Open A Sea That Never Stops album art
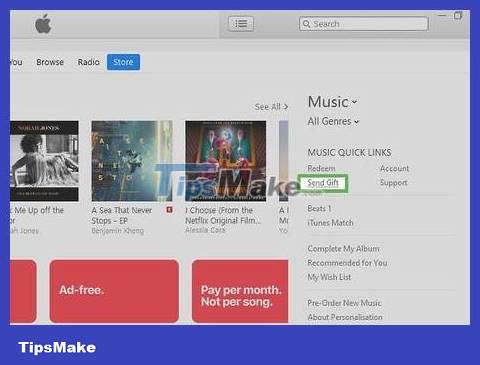This screenshot has height=365, width=480. click(132, 161)
